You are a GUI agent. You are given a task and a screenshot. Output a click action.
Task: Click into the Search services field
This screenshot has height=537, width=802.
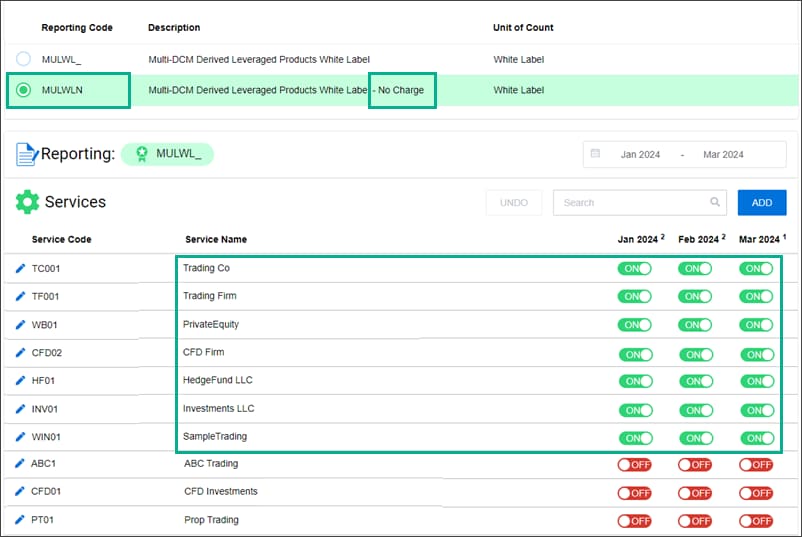[630, 203]
